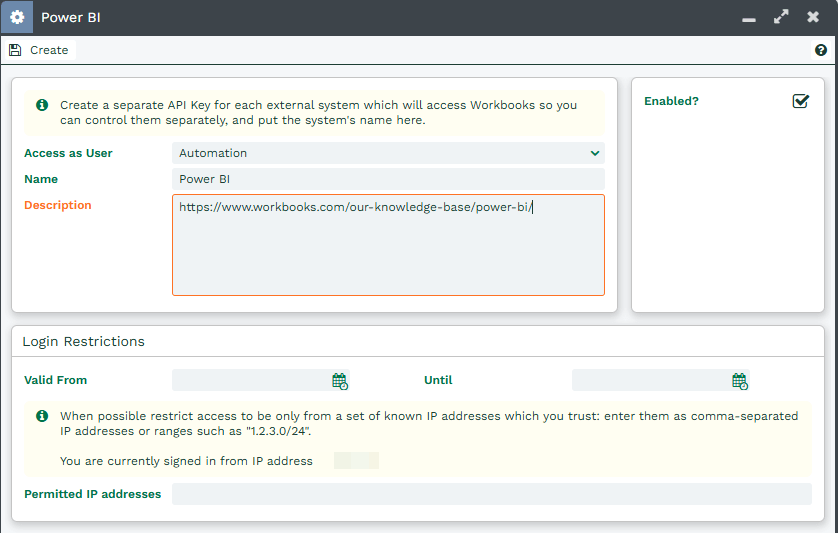The image size is (838, 533).
Task: Click the Permitted IP addresses label
Action: pos(92,494)
